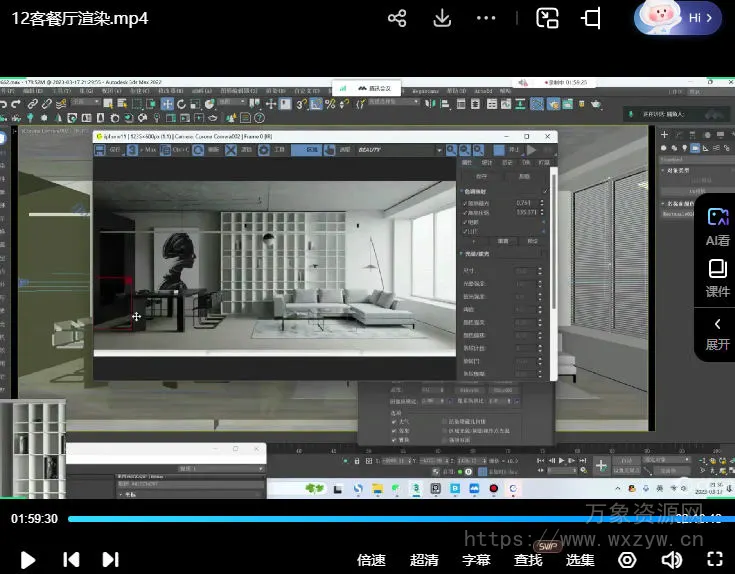Download the video using the download icon
The image size is (735, 574).
pyautogui.click(x=442, y=18)
